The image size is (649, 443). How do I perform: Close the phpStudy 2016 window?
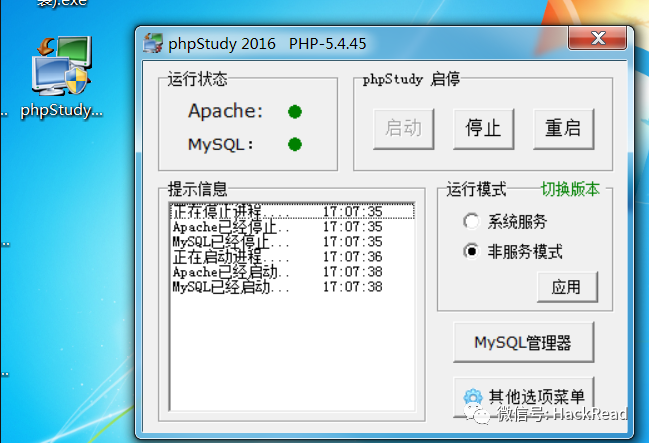[x=597, y=38]
